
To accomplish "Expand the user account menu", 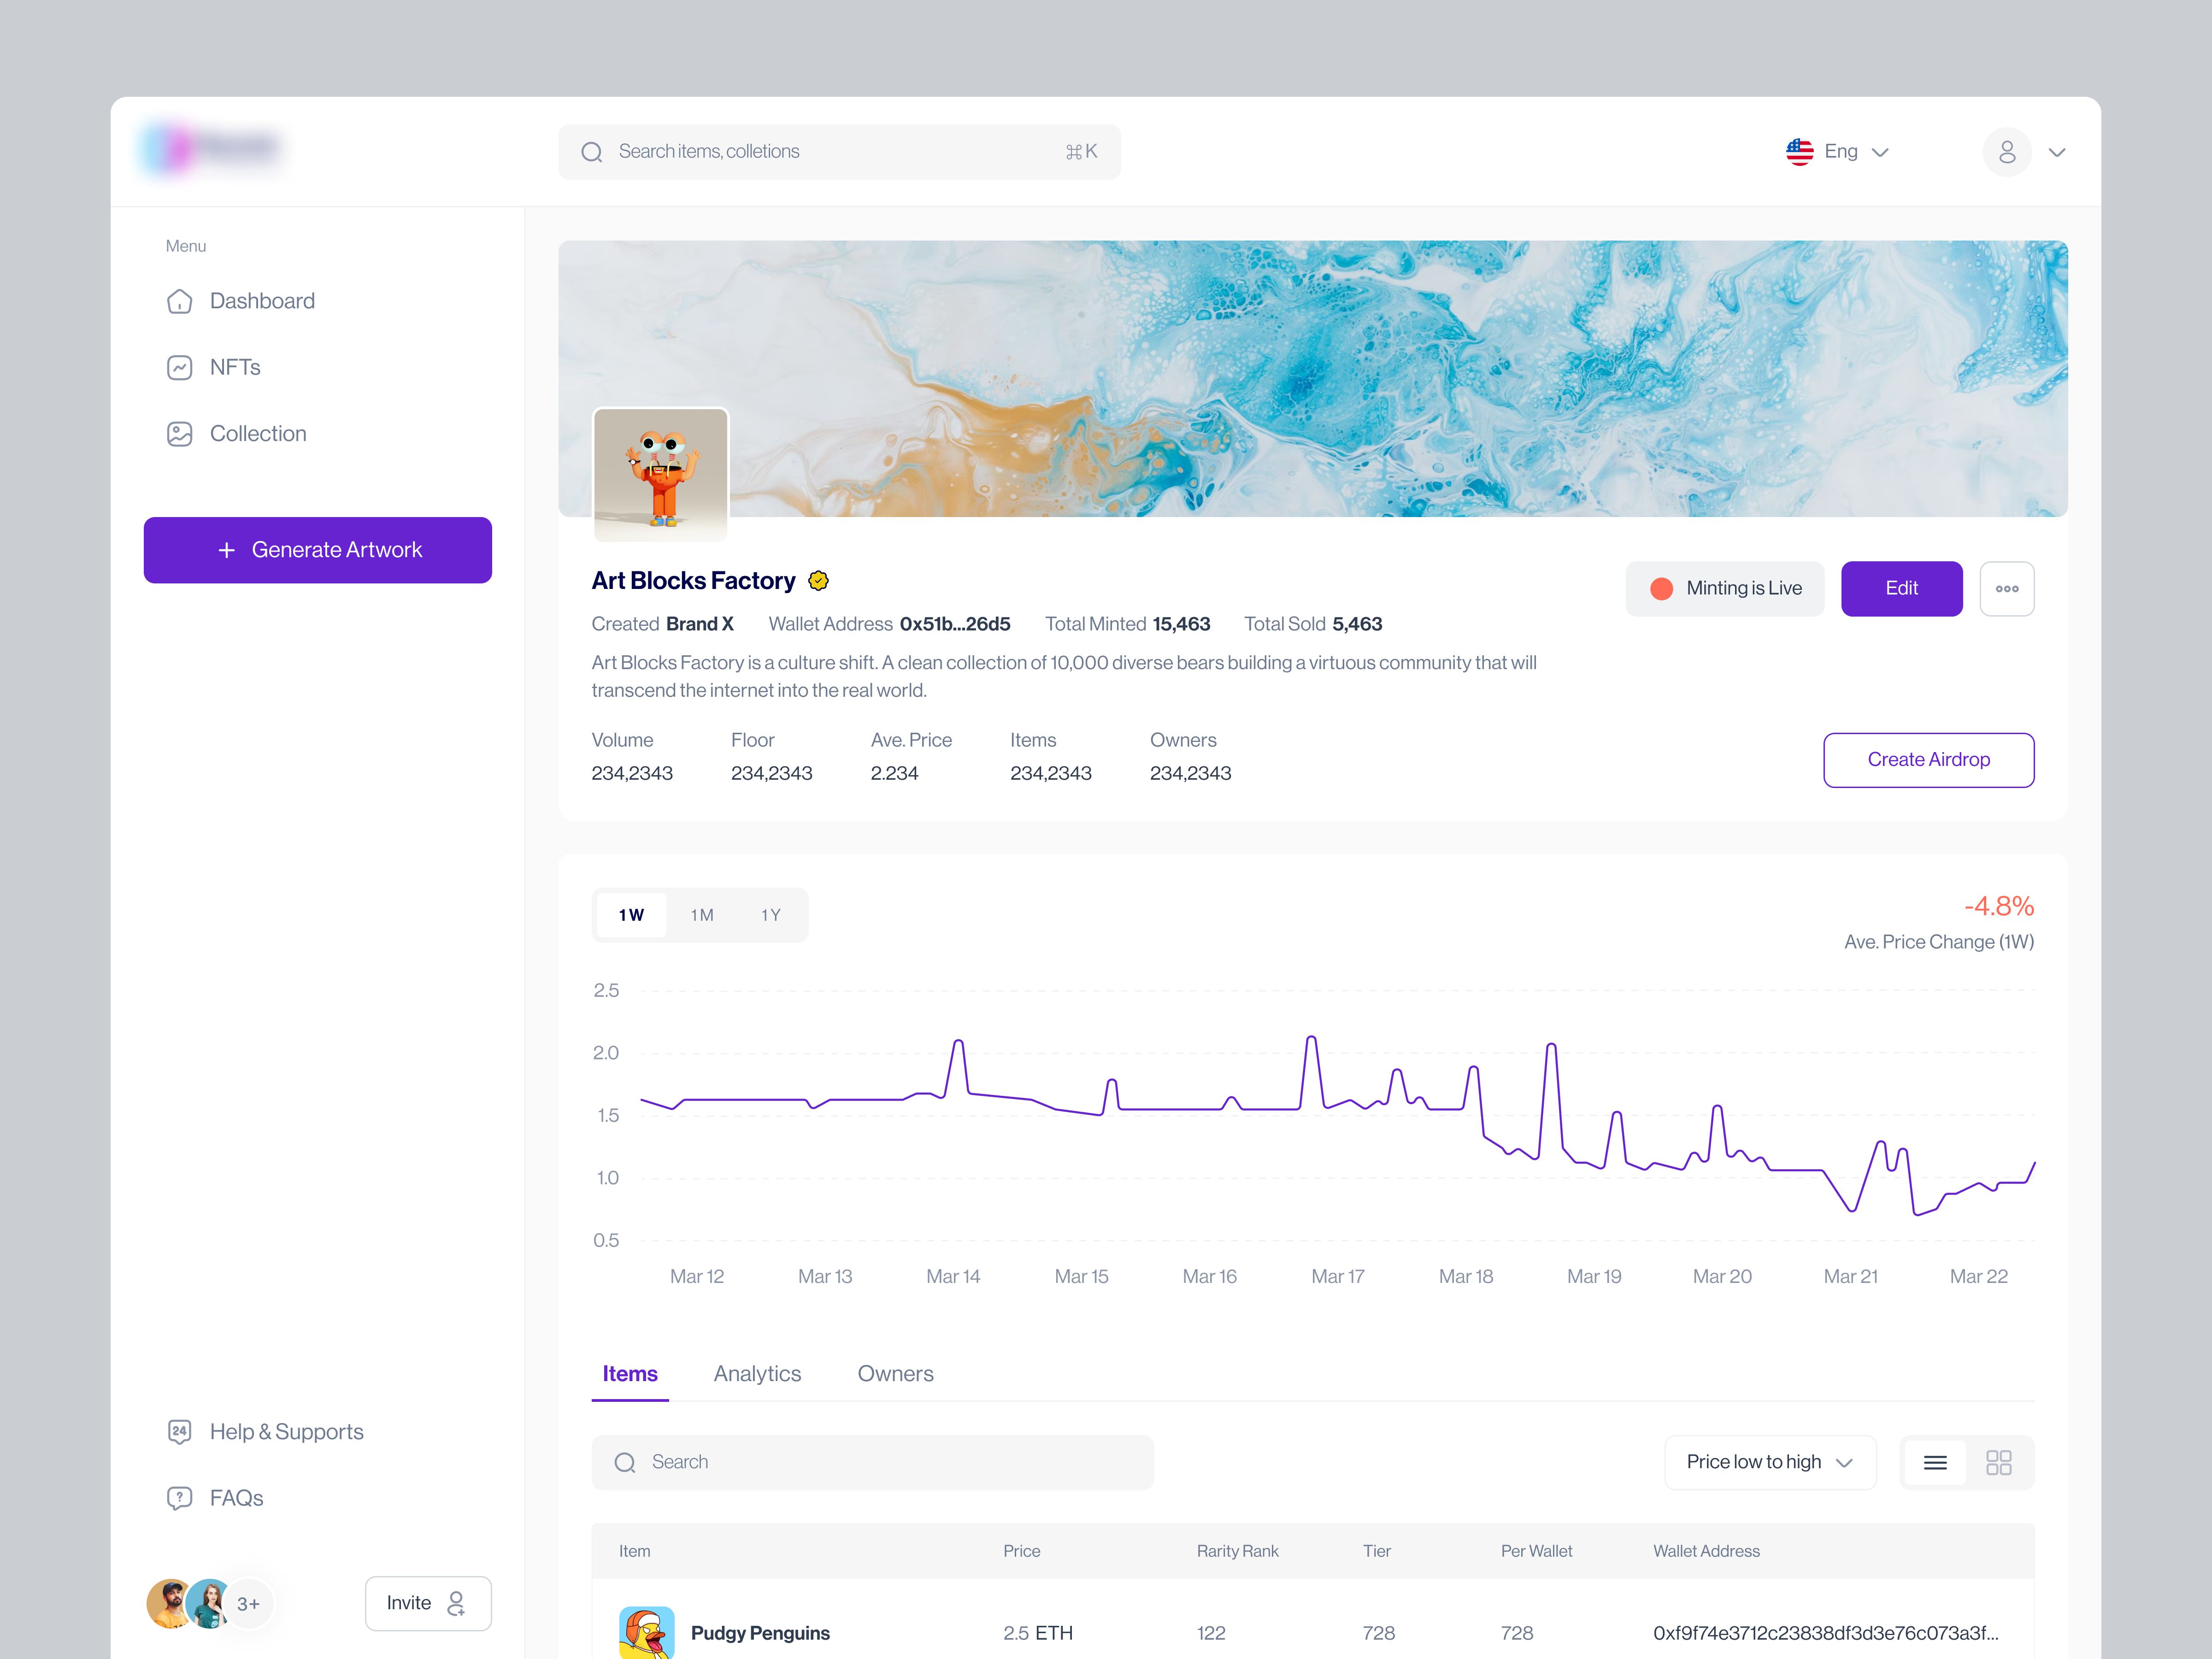I will (2026, 151).
